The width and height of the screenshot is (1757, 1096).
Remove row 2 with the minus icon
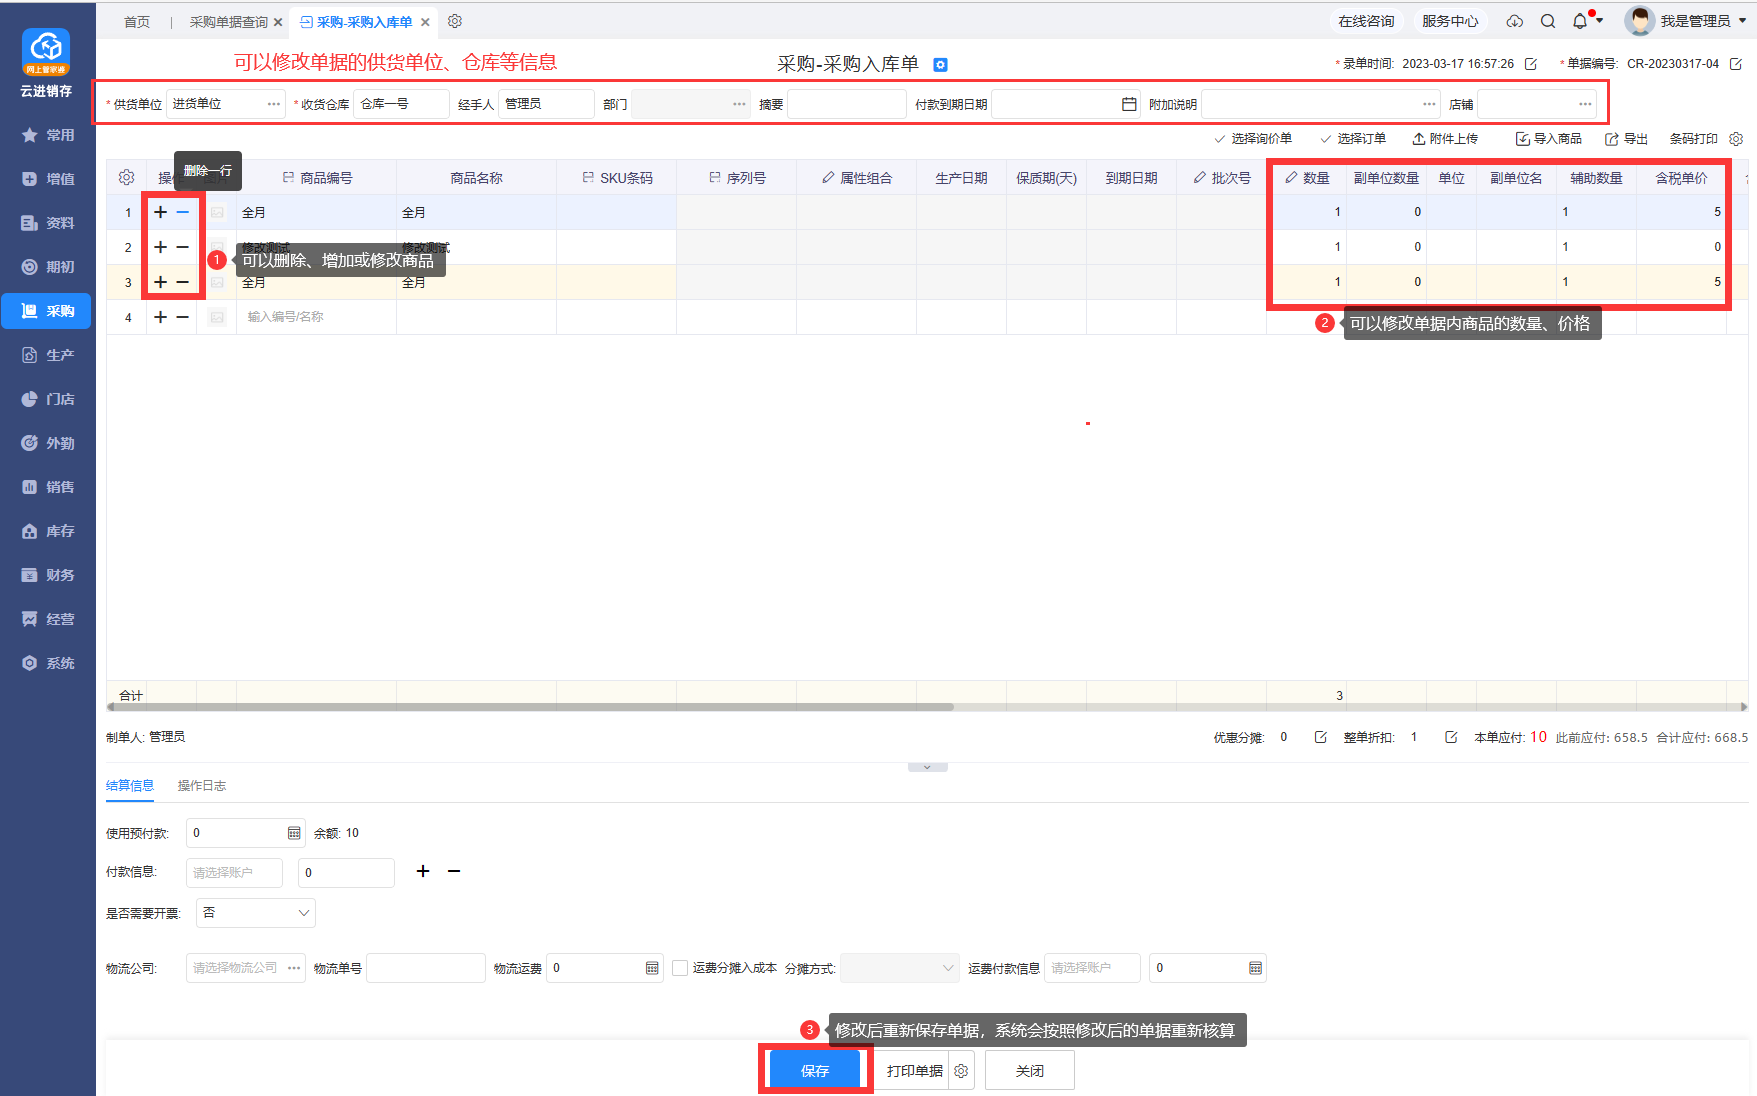click(182, 247)
